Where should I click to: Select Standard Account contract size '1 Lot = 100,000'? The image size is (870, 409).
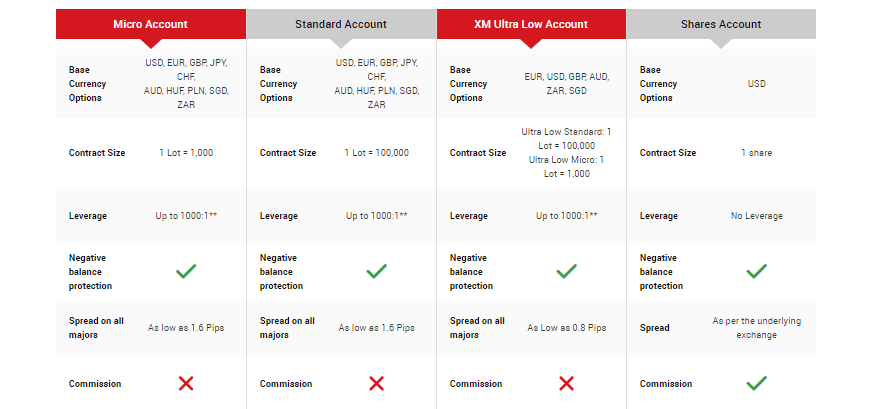click(x=376, y=153)
